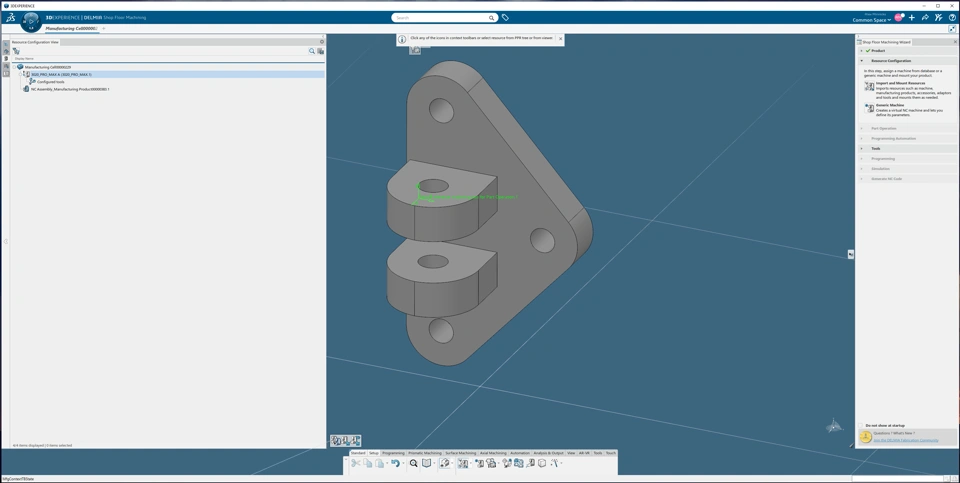Screen dimensions: 960x483
Task: Click the Import and Mount Resources icon
Action: click(869, 87)
